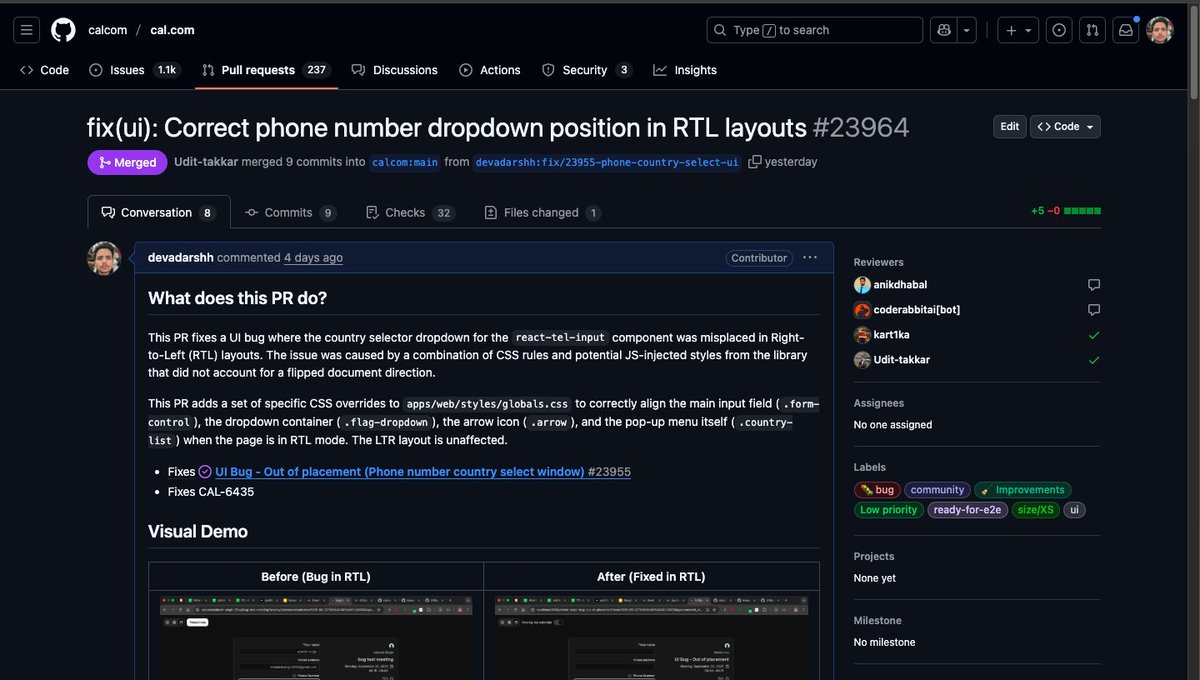Open notifications inbox
The height and width of the screenshot is (680, 1200).
pyautogui.click(x=1126, y=30)
